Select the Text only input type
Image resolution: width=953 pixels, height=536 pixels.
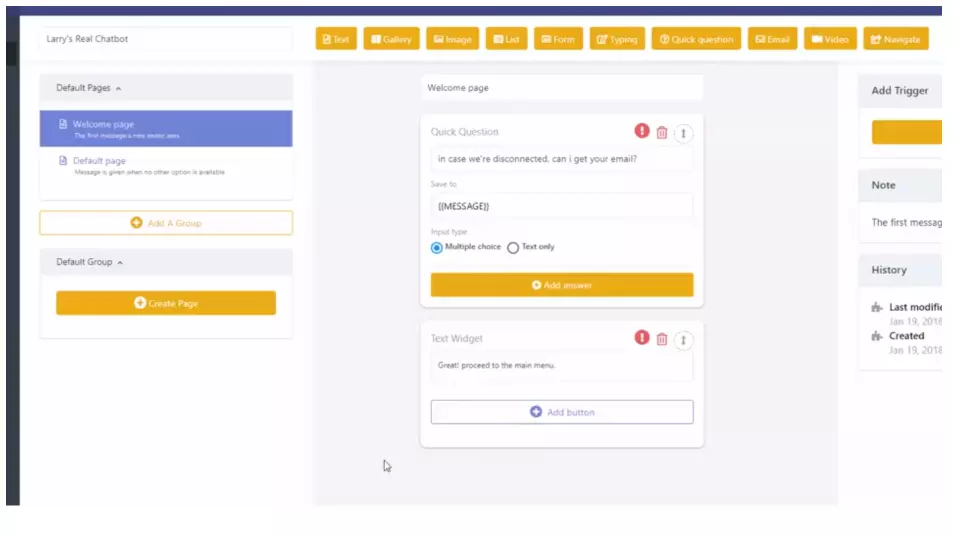point(513,247)
